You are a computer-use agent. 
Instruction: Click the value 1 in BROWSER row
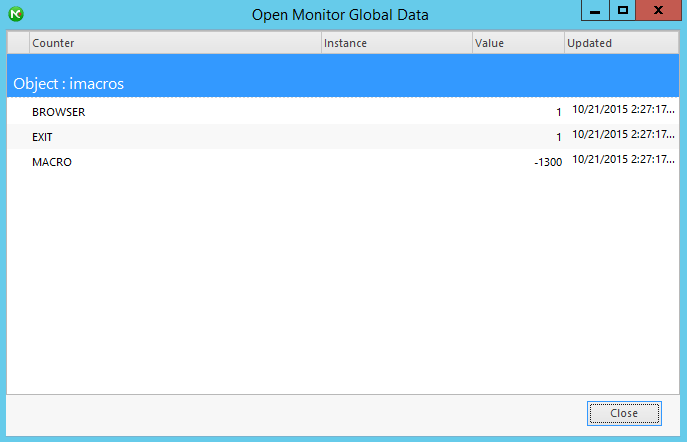point(559,112)
